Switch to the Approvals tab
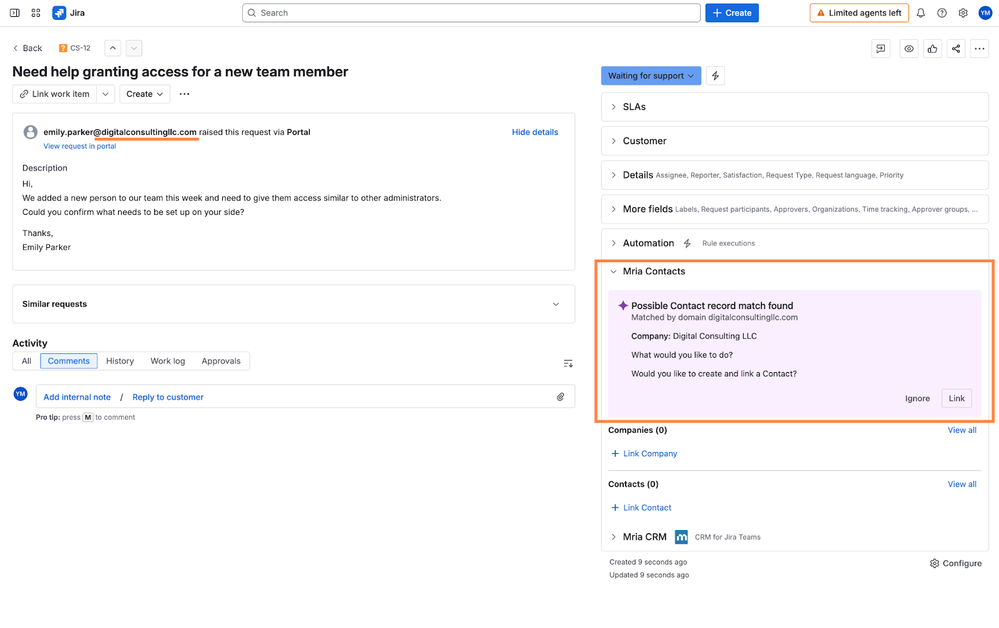Screen dimensions: 999x628 [x=221, y=360]
